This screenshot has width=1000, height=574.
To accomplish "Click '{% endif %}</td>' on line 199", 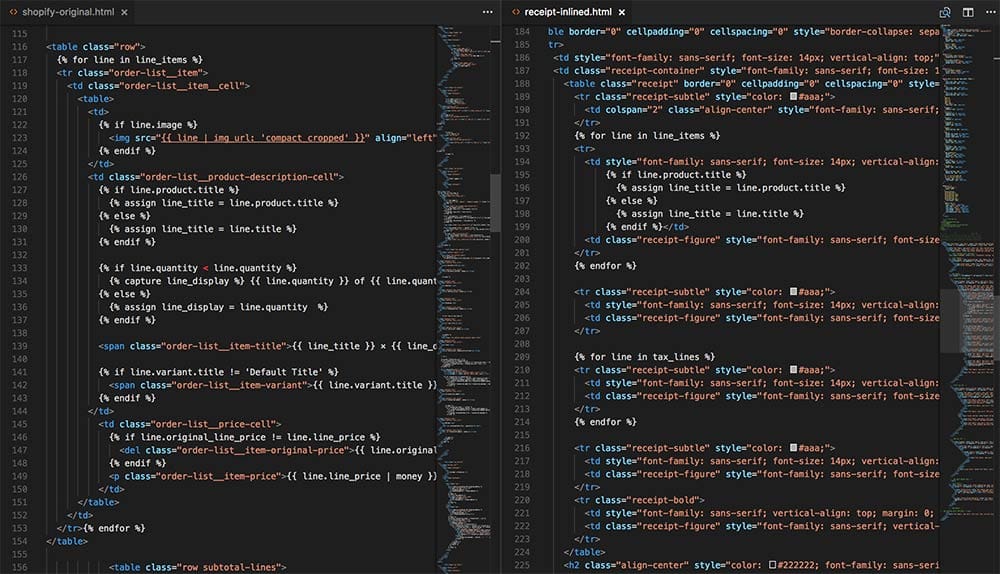I will [647, 226].
